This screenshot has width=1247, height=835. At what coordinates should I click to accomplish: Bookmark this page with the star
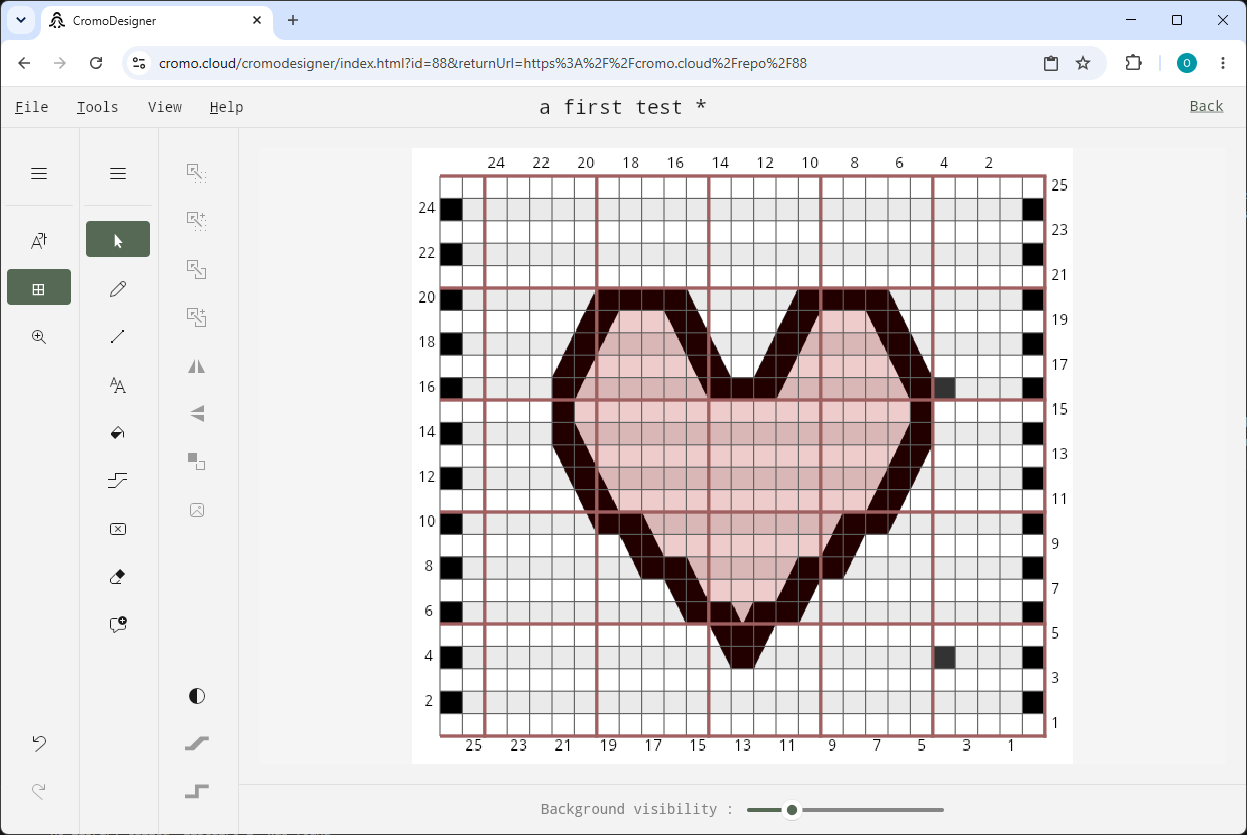(x=1083, y=63)
